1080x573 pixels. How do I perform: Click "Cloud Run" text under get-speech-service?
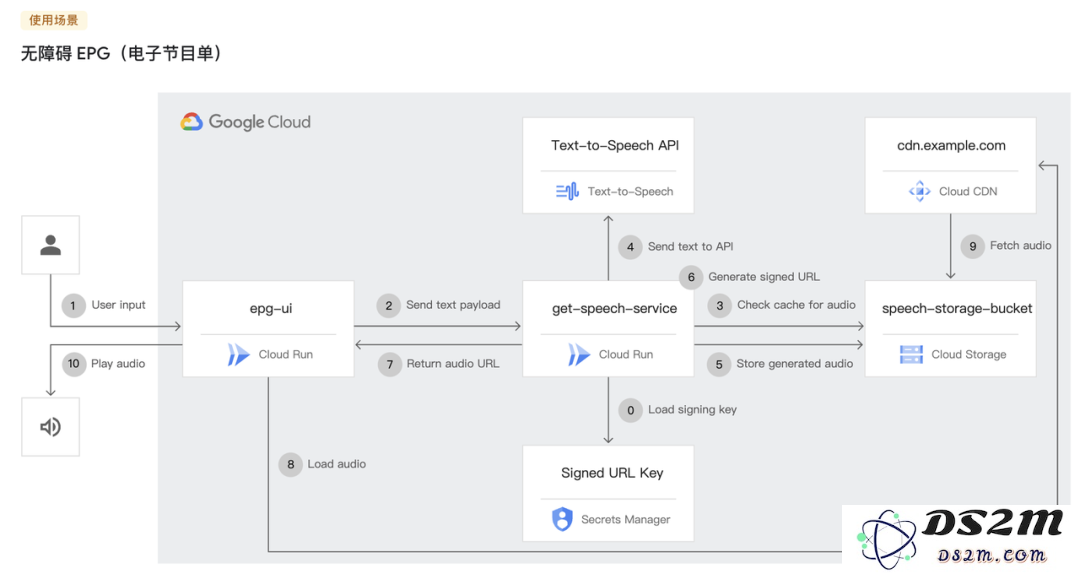(626, 355)
